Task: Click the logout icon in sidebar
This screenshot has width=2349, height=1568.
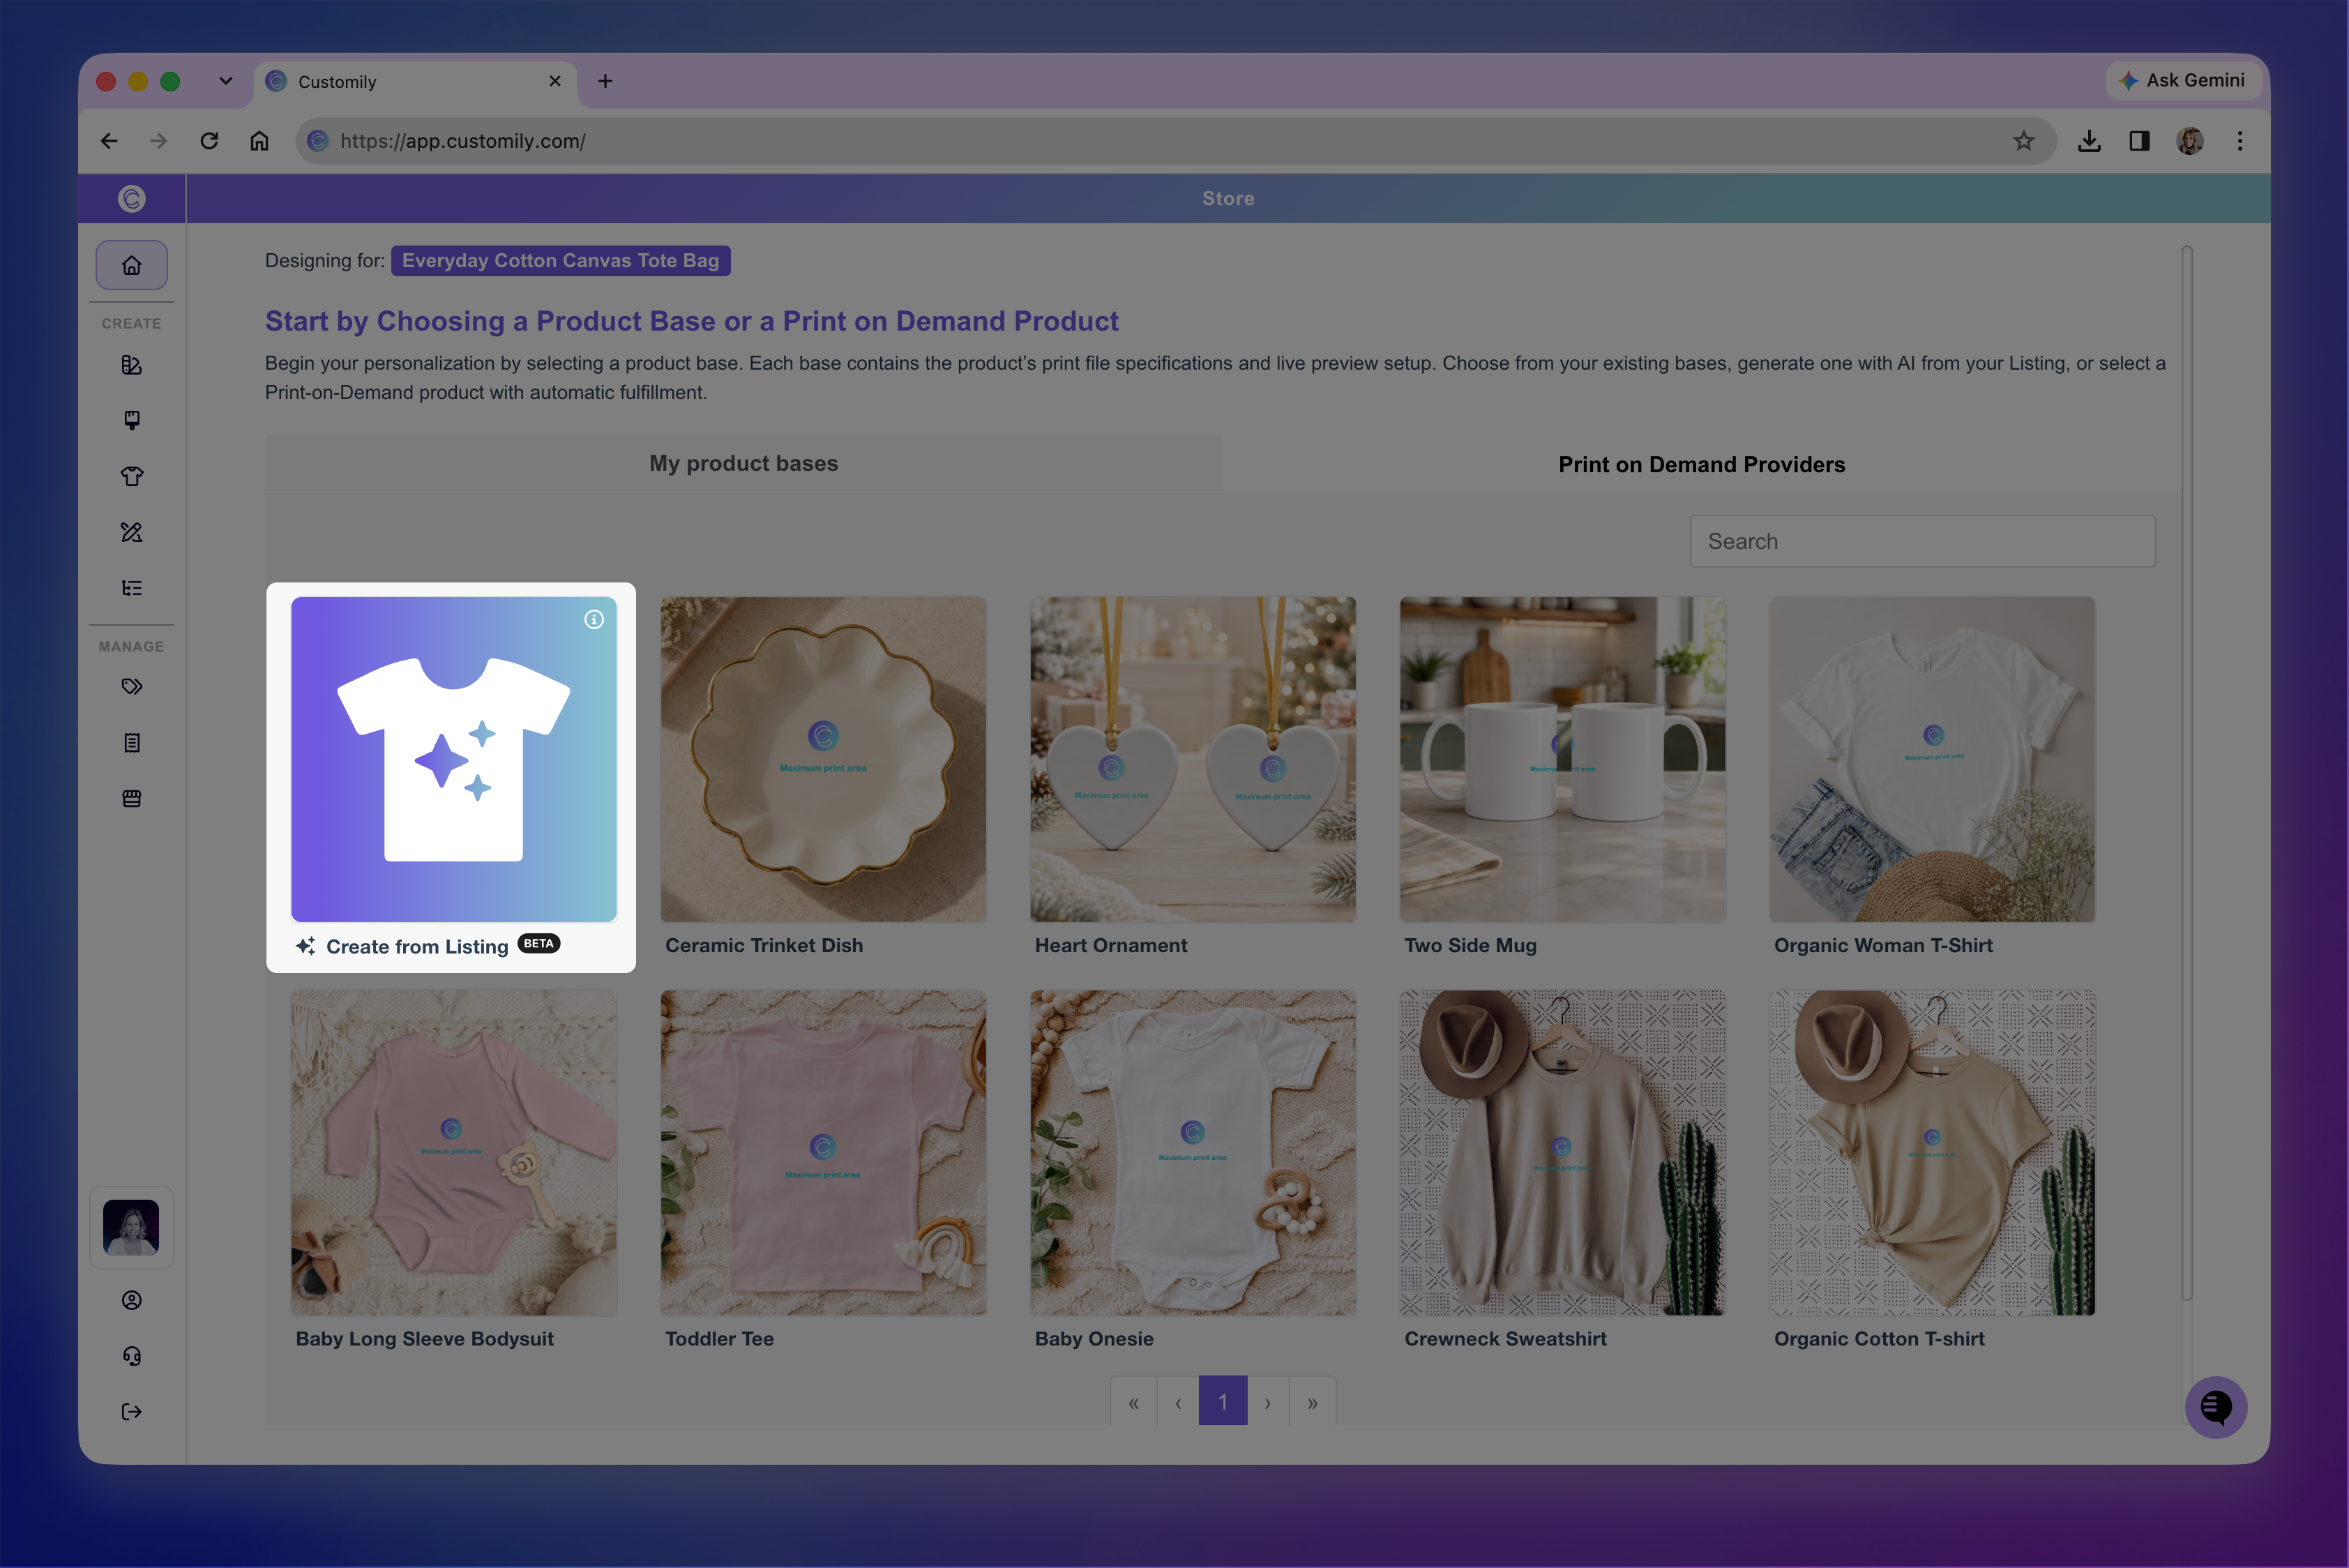Action: 131,1412
